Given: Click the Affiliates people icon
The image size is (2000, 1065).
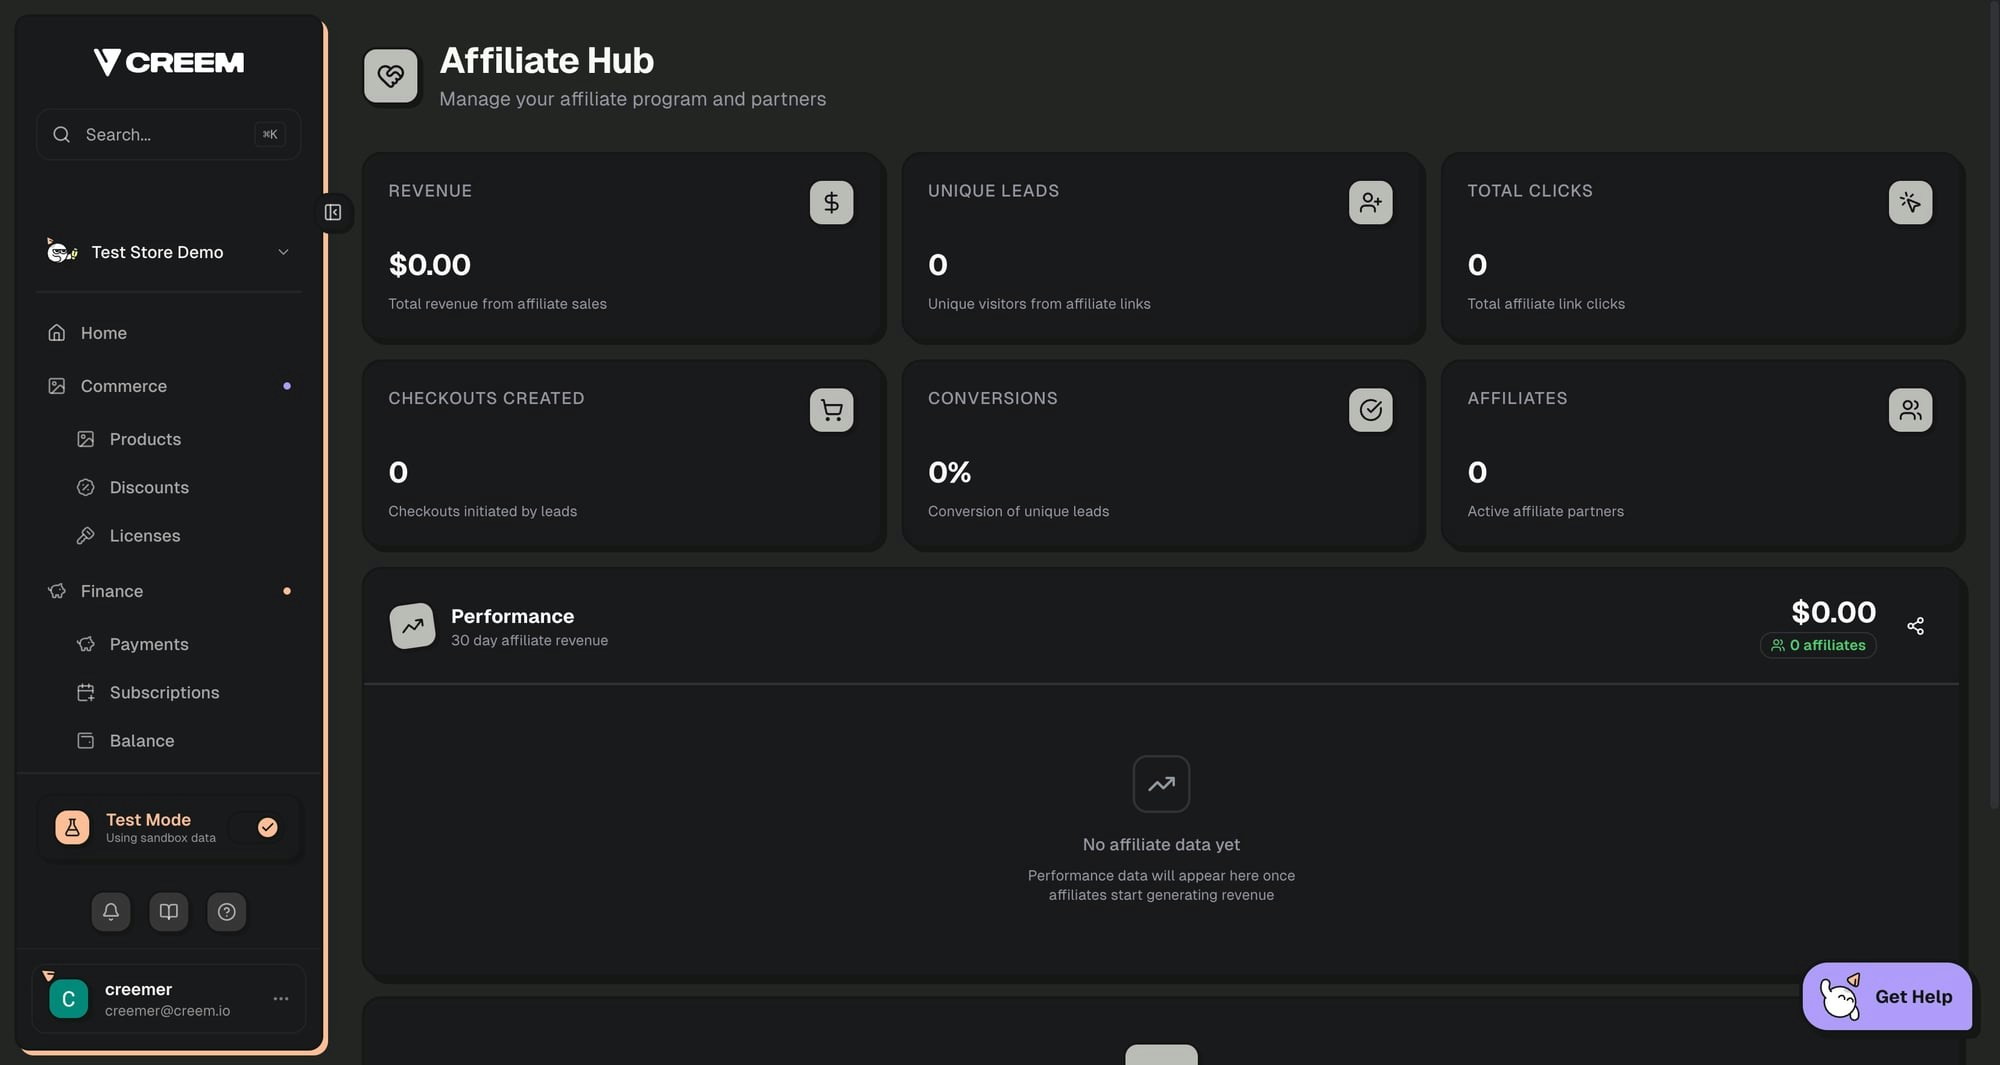Looking at the screenshot, I should (1910, 410).
